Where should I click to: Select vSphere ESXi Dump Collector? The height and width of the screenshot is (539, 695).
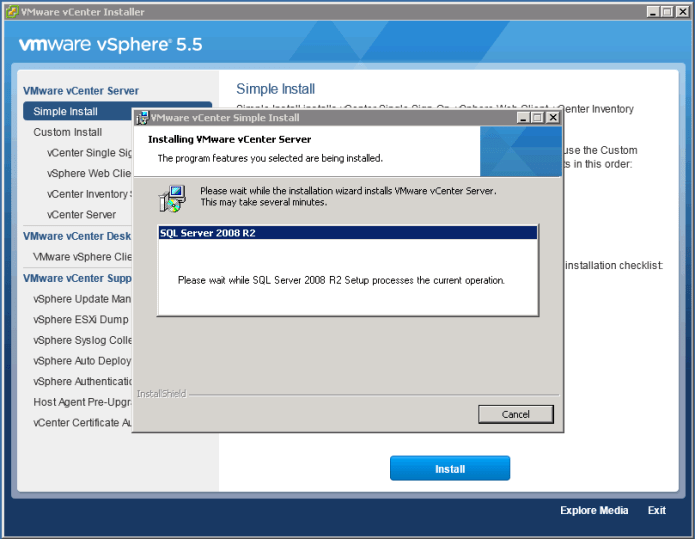[82, 319]
